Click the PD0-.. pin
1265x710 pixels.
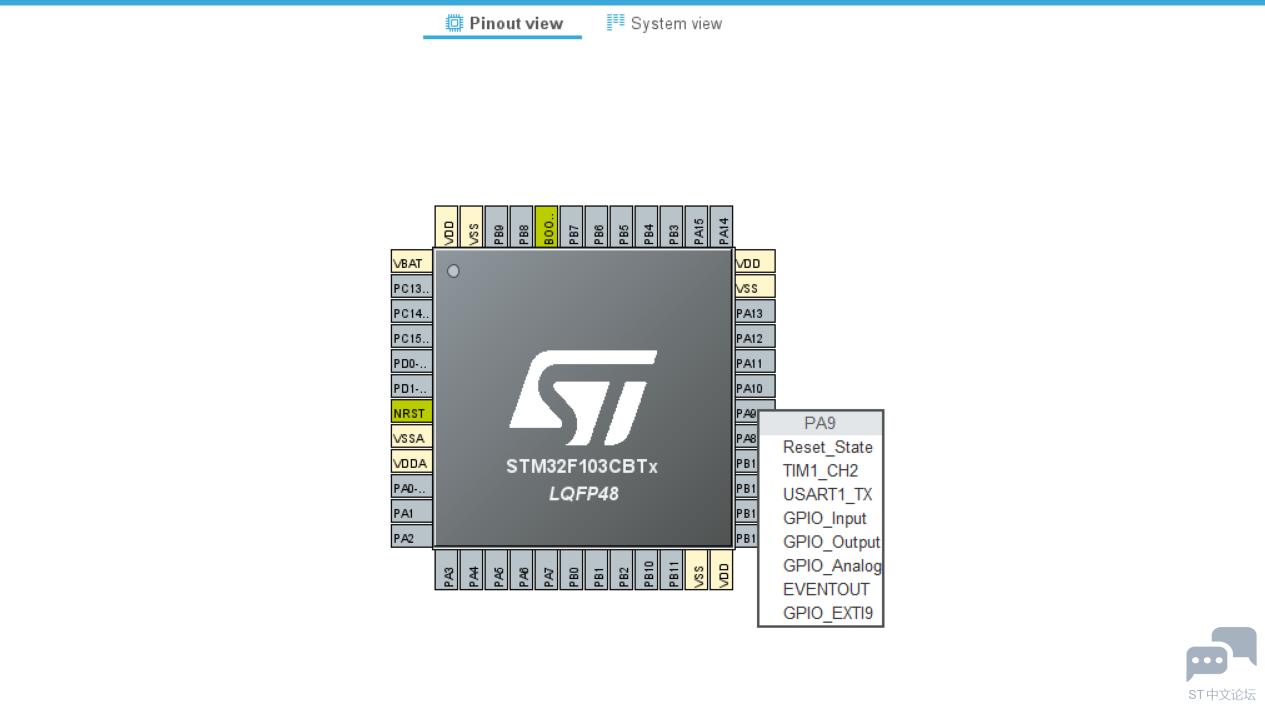point(412,362)
